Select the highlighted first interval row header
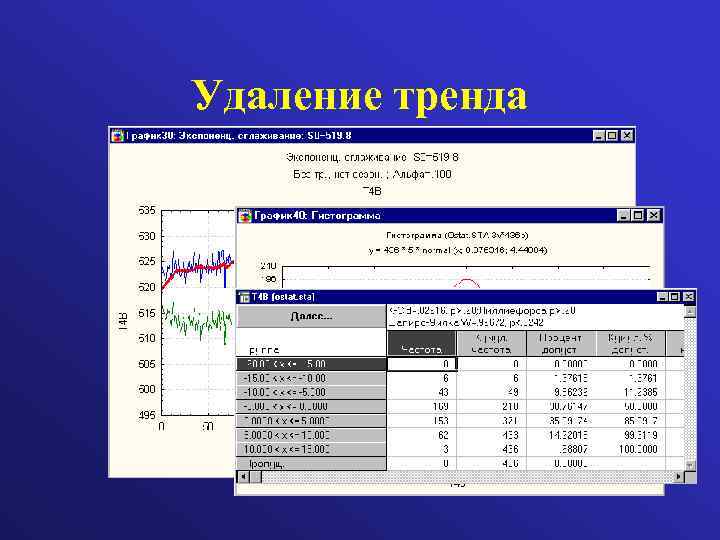Image resolution: width=720 pixels, height=540 pixels. tap(311, 364)
